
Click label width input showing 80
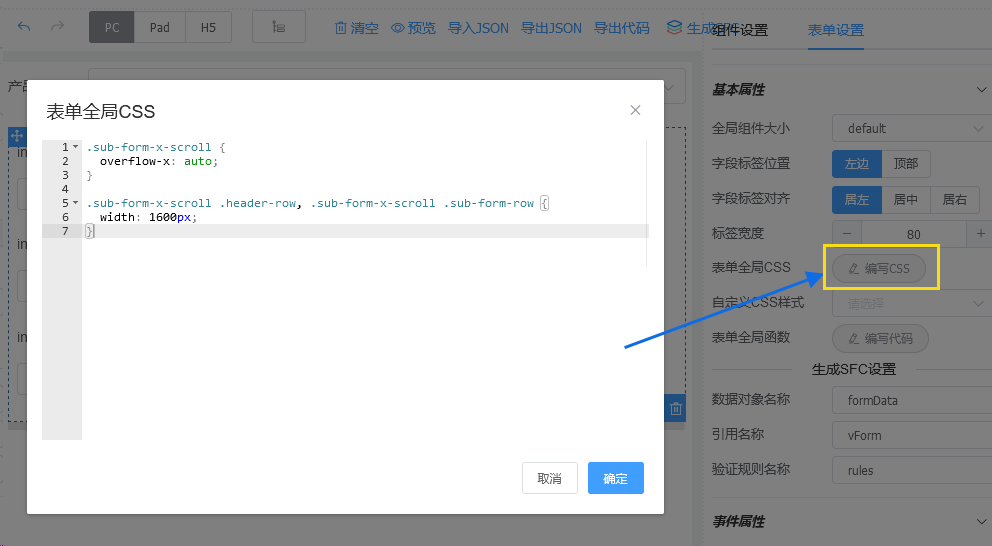click(x=914, y=234)
